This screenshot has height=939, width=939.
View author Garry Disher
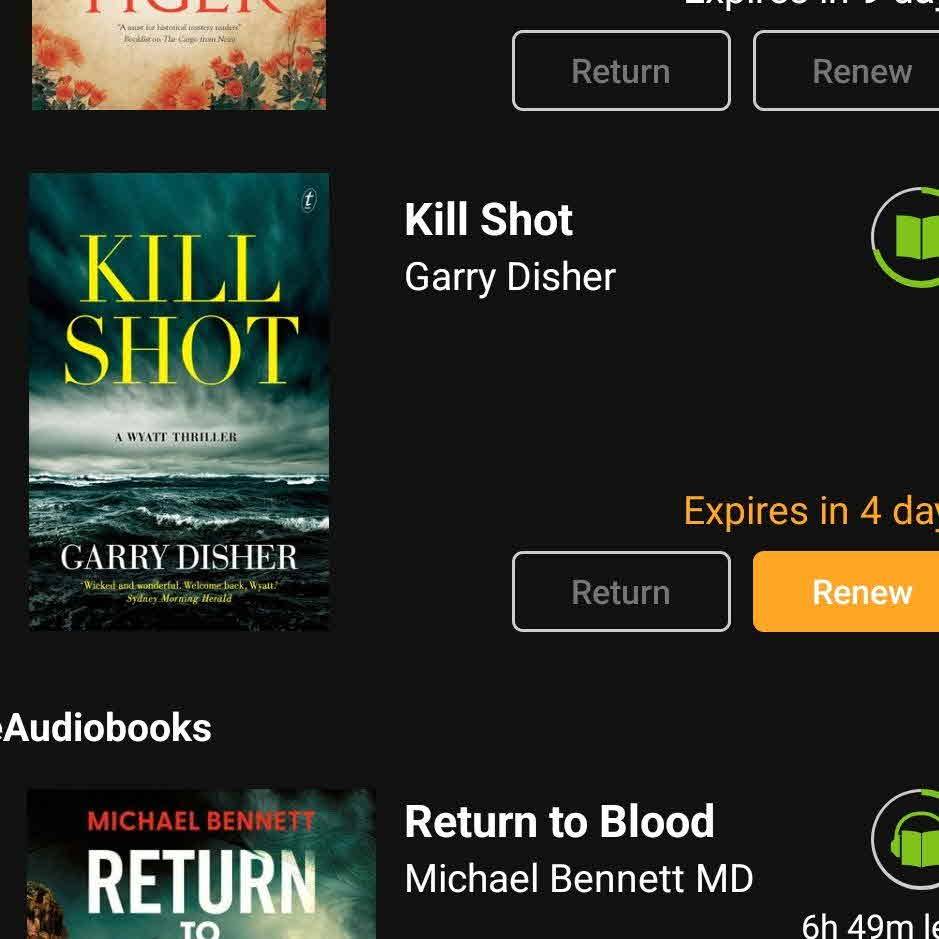(510, 277)
